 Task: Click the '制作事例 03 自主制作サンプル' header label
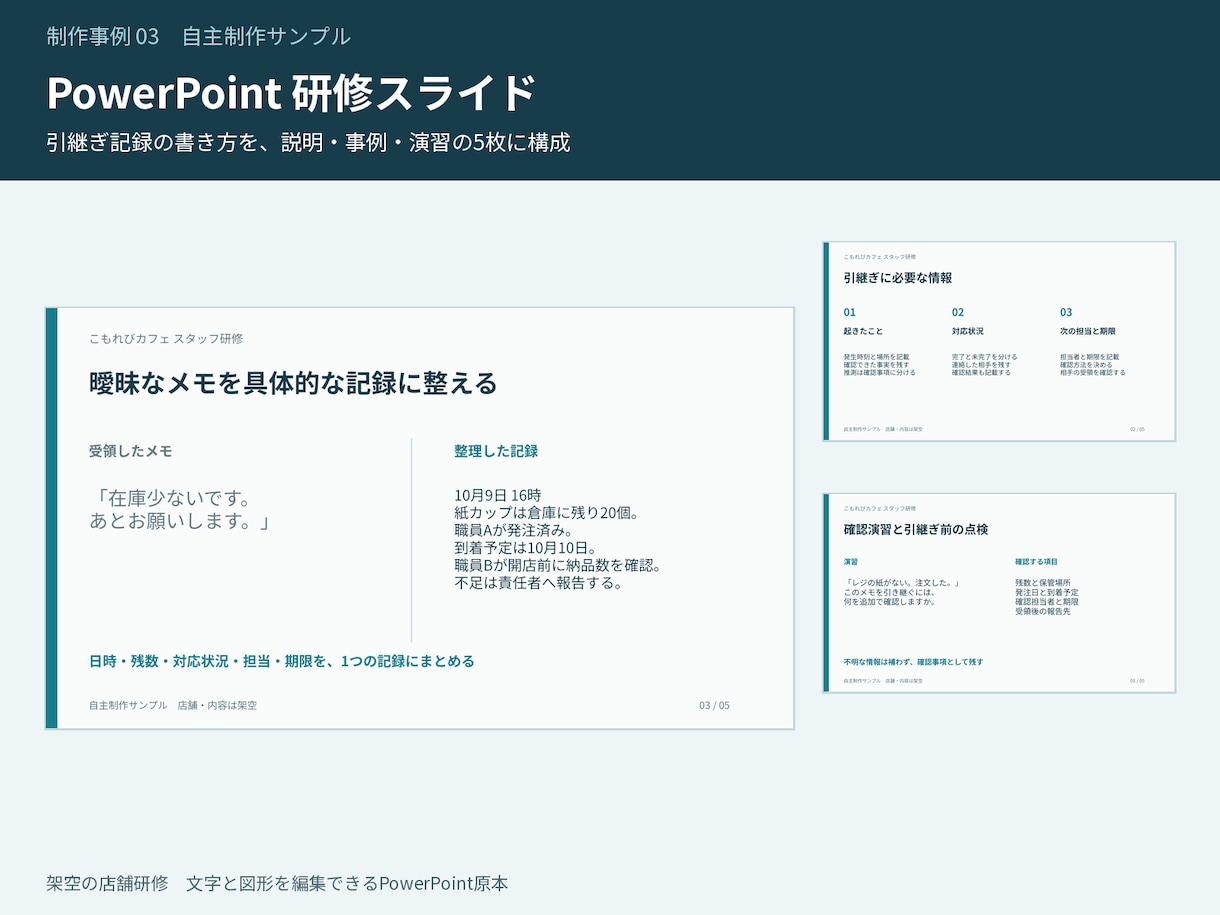click(x=198, y=36)
